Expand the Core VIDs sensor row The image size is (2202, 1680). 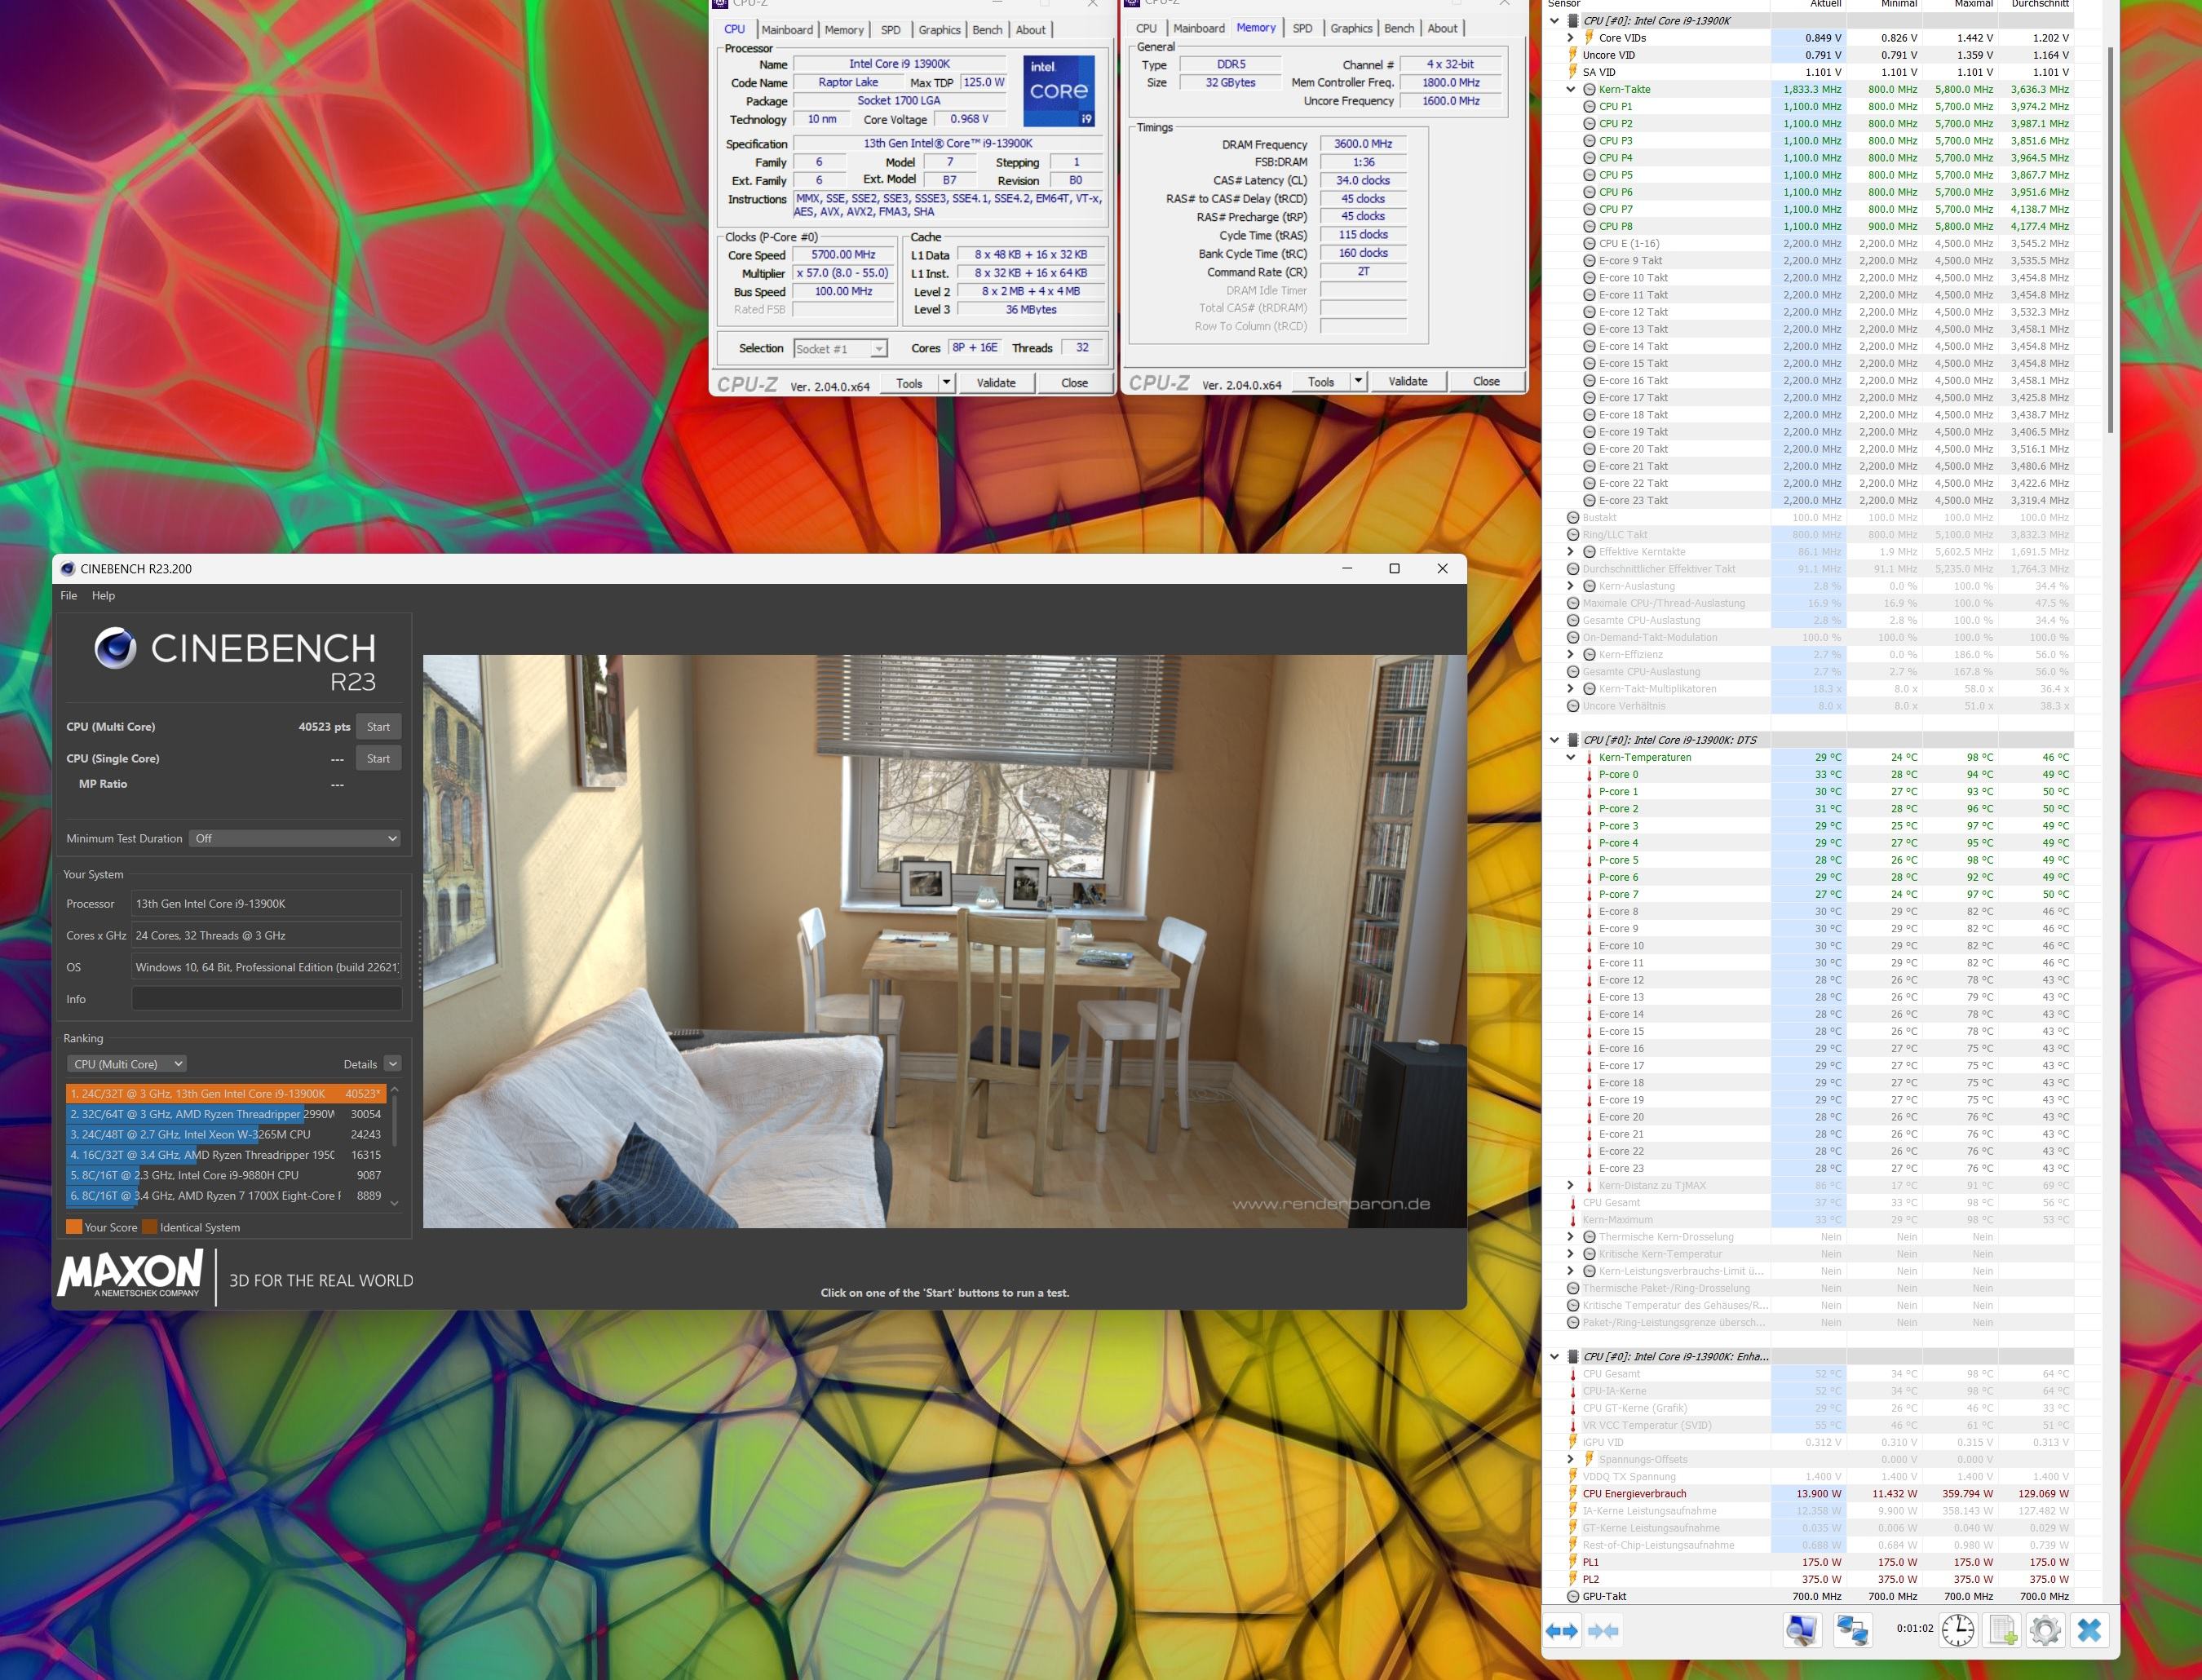click(x=1571, y=38)
